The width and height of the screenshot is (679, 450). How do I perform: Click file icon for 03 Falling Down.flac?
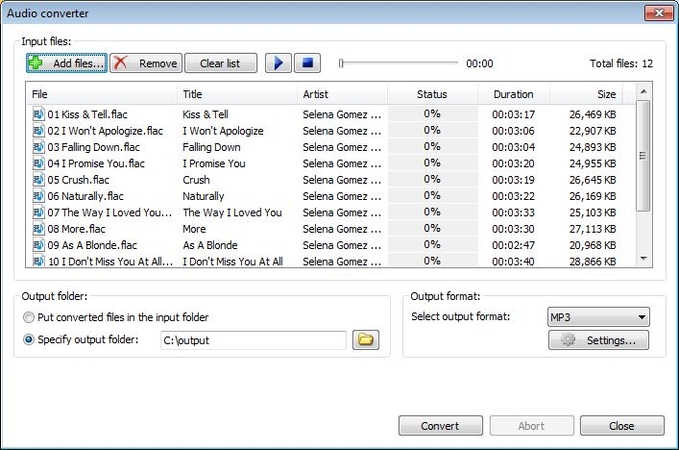click(39, 147)
